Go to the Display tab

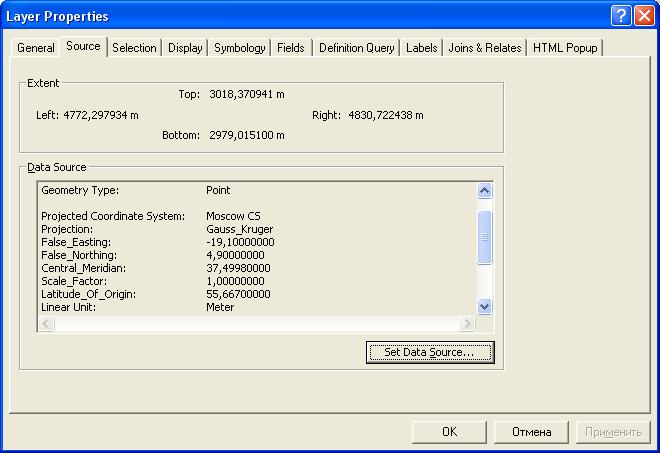click(x=185, y=48)
